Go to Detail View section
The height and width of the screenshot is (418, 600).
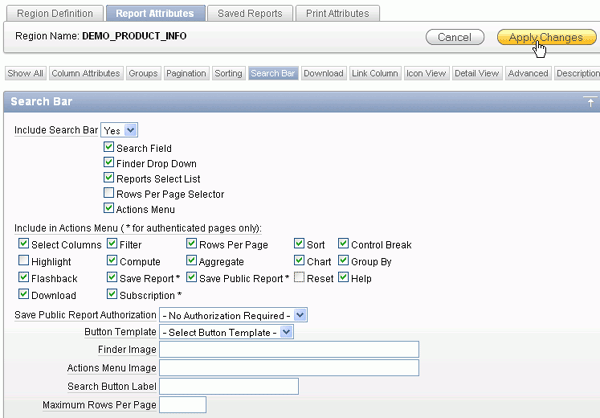(x=477, y=73)
